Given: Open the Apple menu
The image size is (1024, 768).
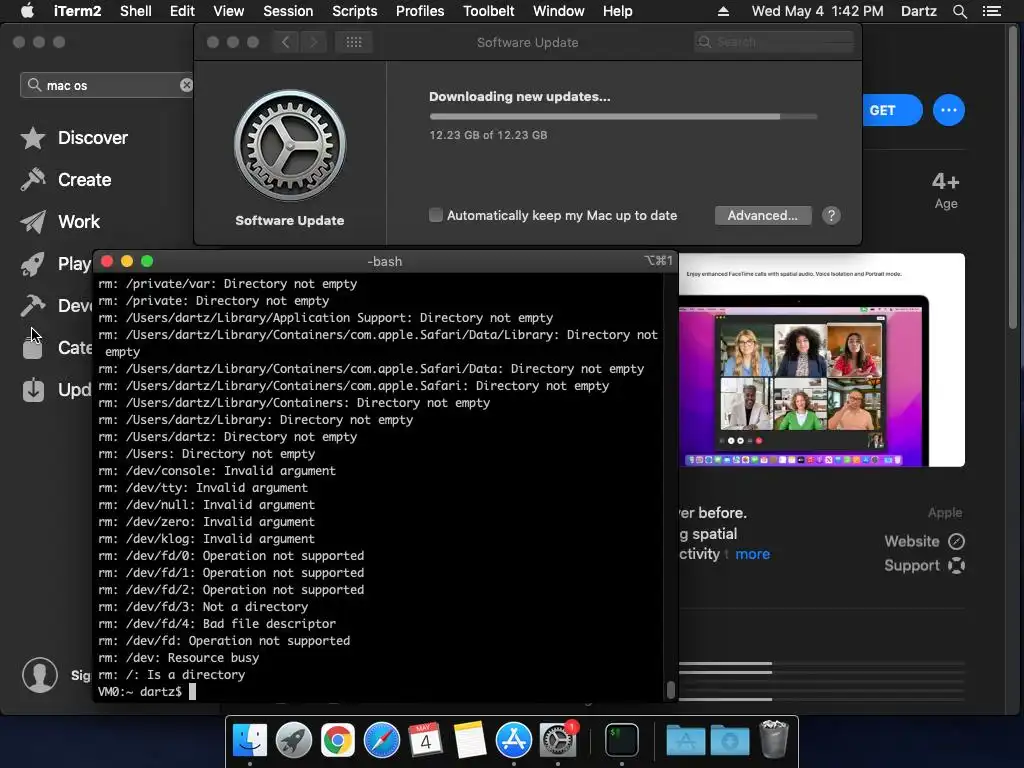Looking at the screenshot, I should coord(27,11).
